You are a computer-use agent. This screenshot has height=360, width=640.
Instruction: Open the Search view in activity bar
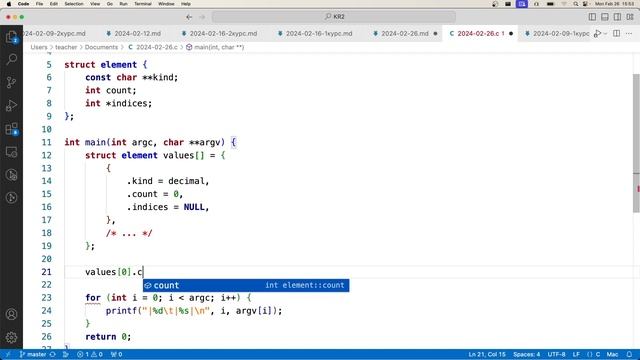(11, 60)
